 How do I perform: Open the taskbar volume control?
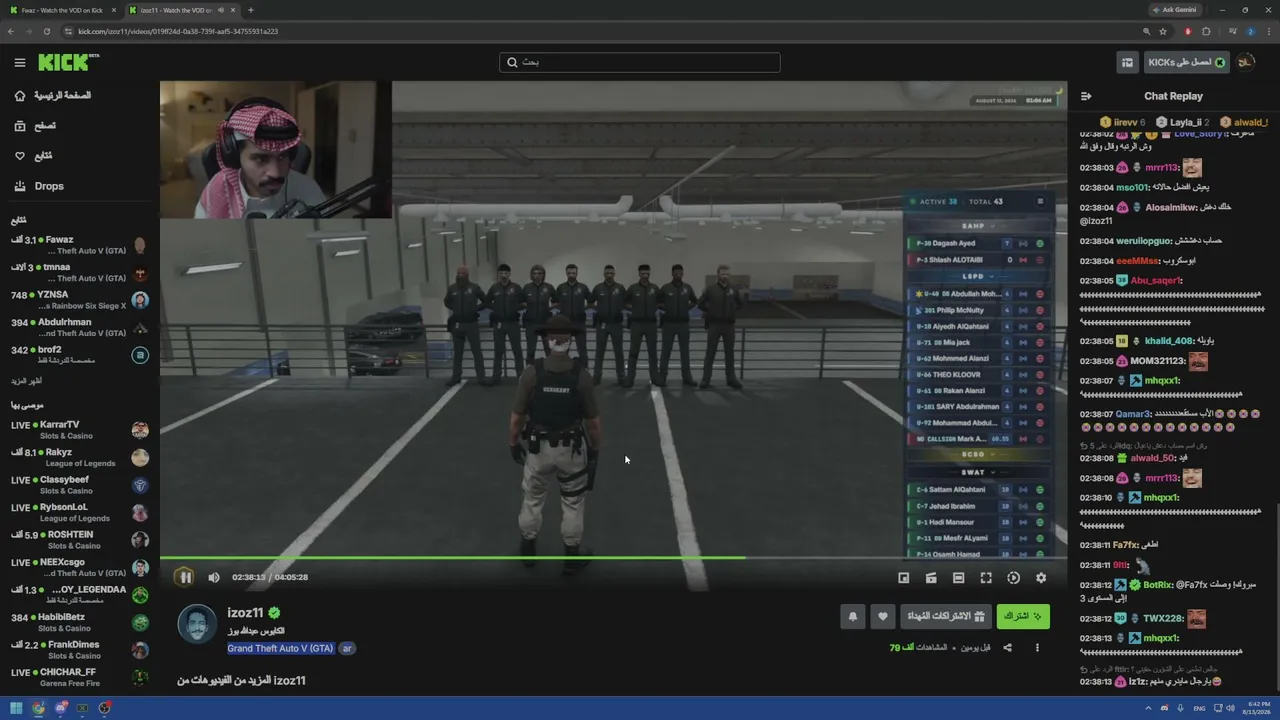(x=1230, y=708)
